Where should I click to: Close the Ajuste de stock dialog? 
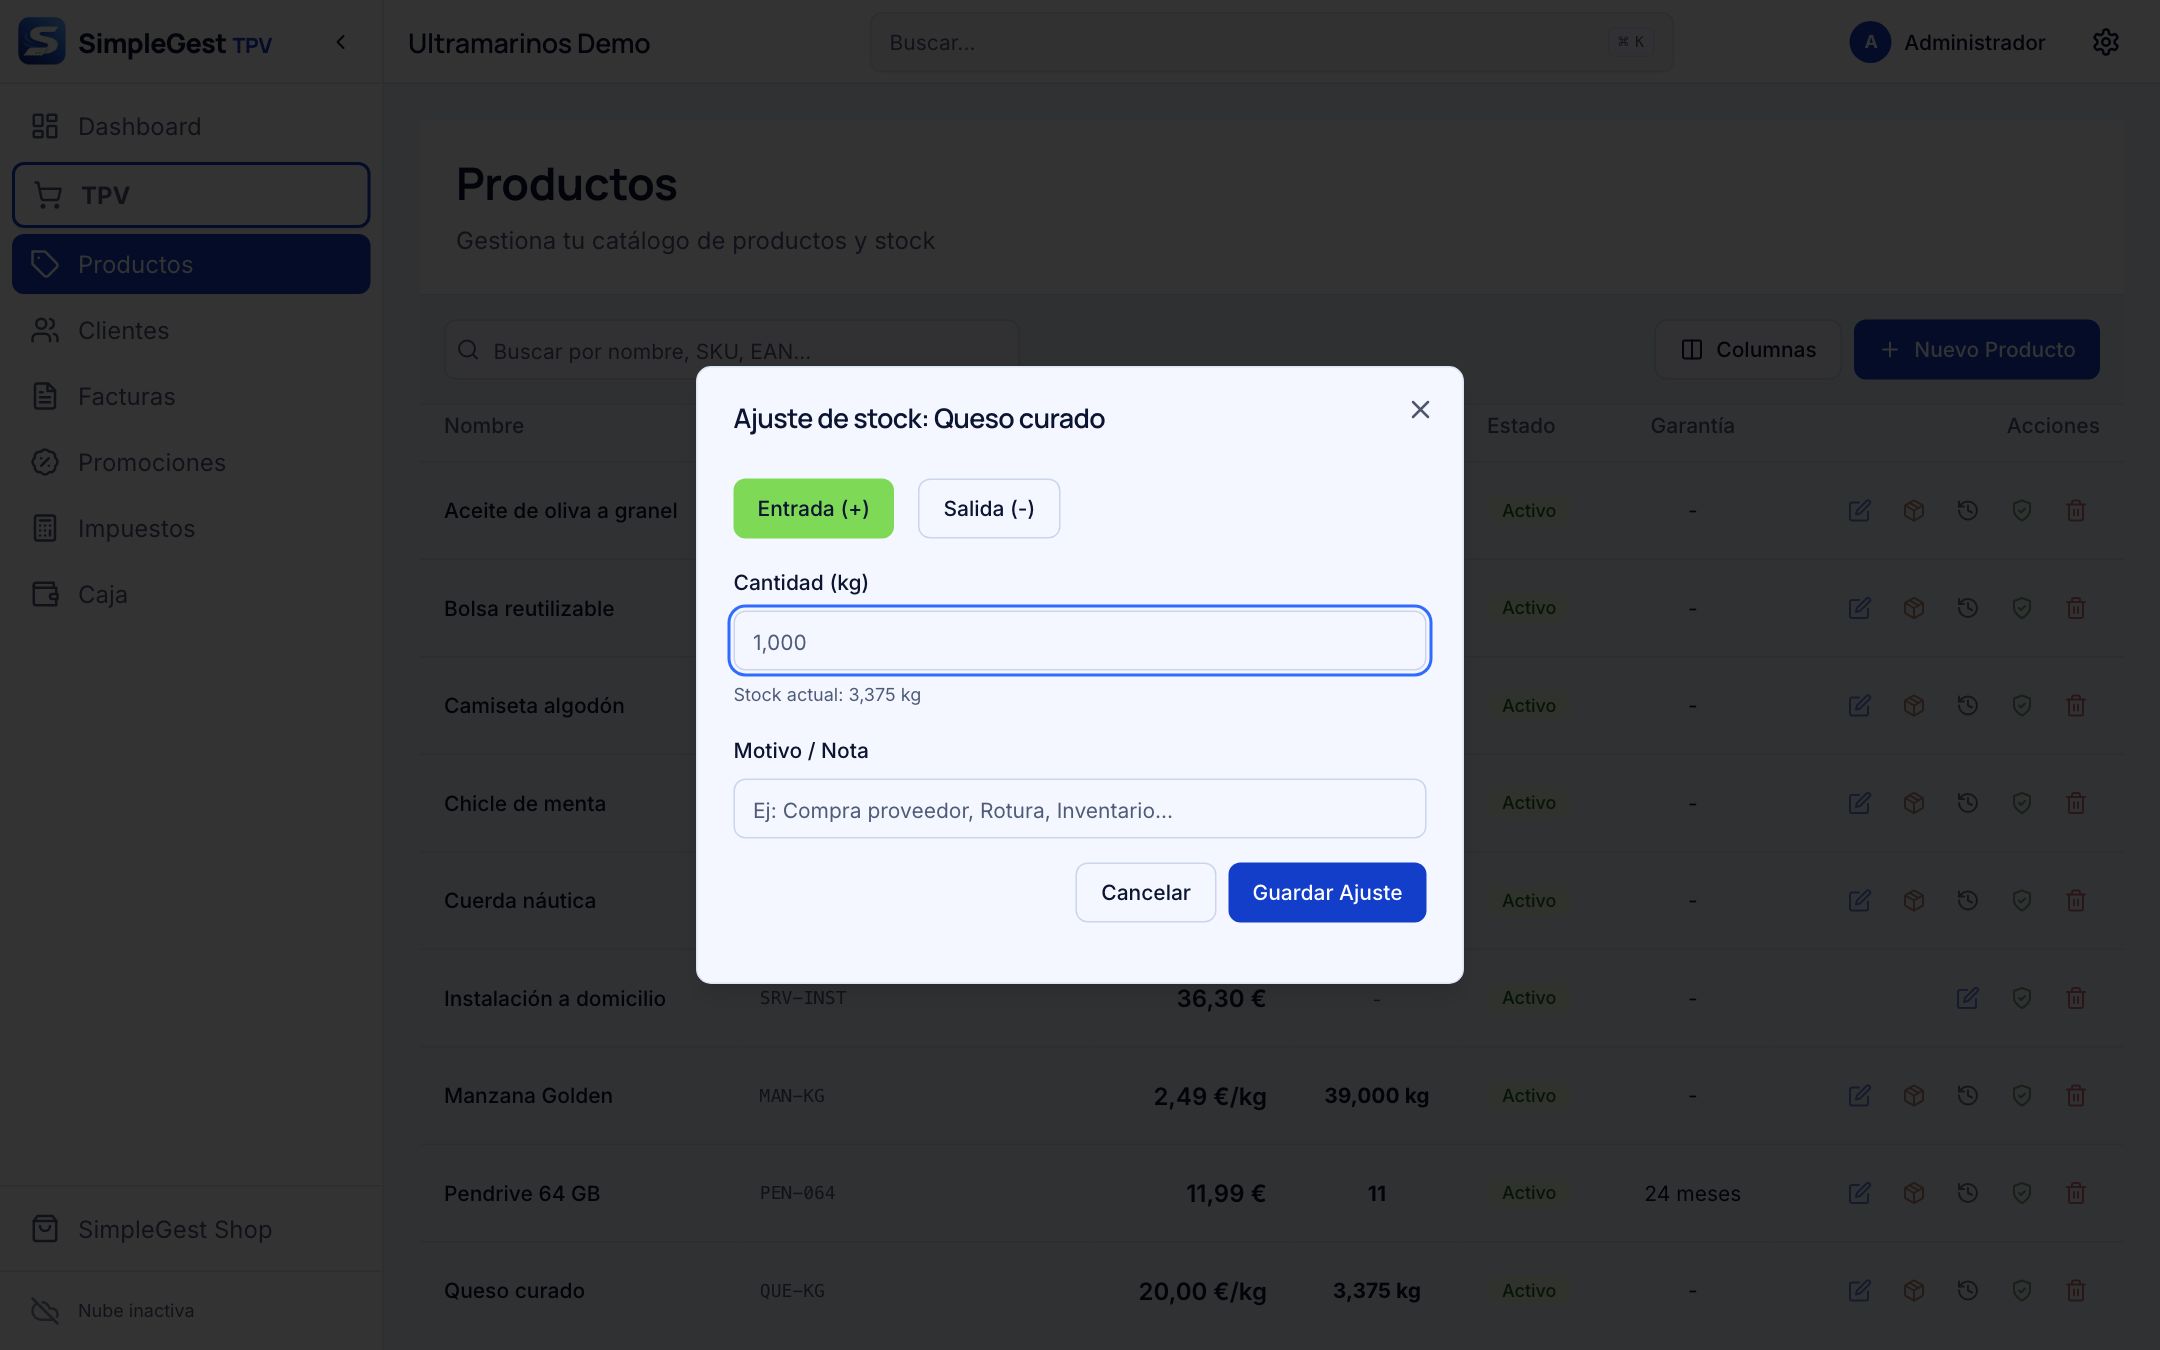point(1420,409)
